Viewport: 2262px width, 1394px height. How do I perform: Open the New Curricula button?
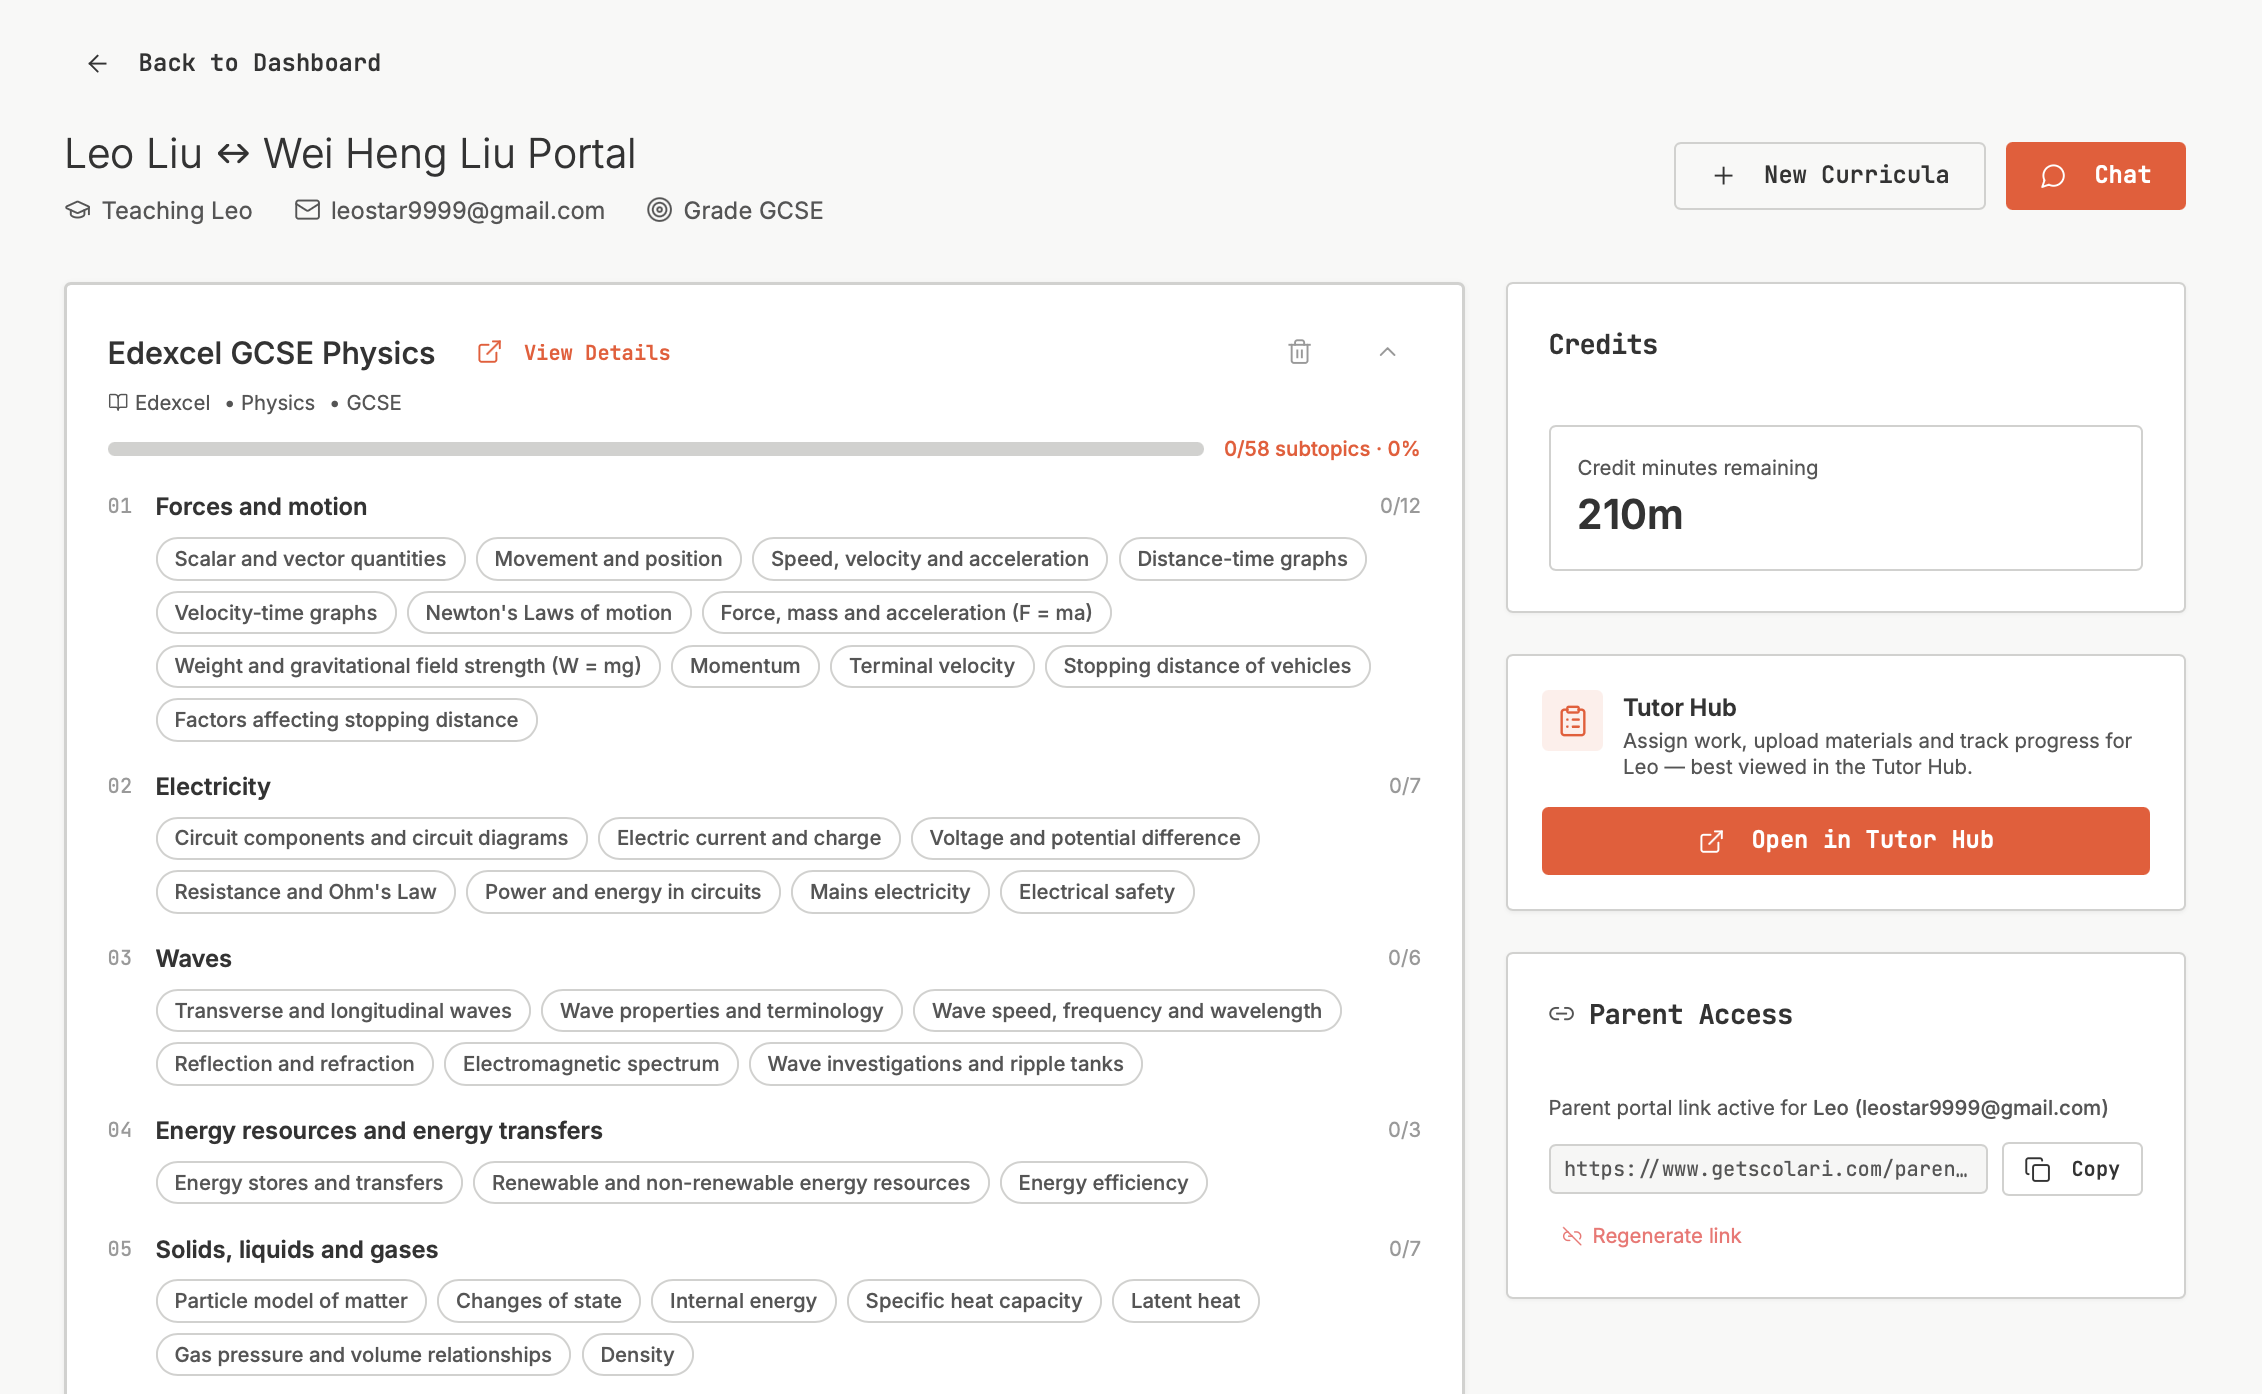click(x=1829, y=176)
